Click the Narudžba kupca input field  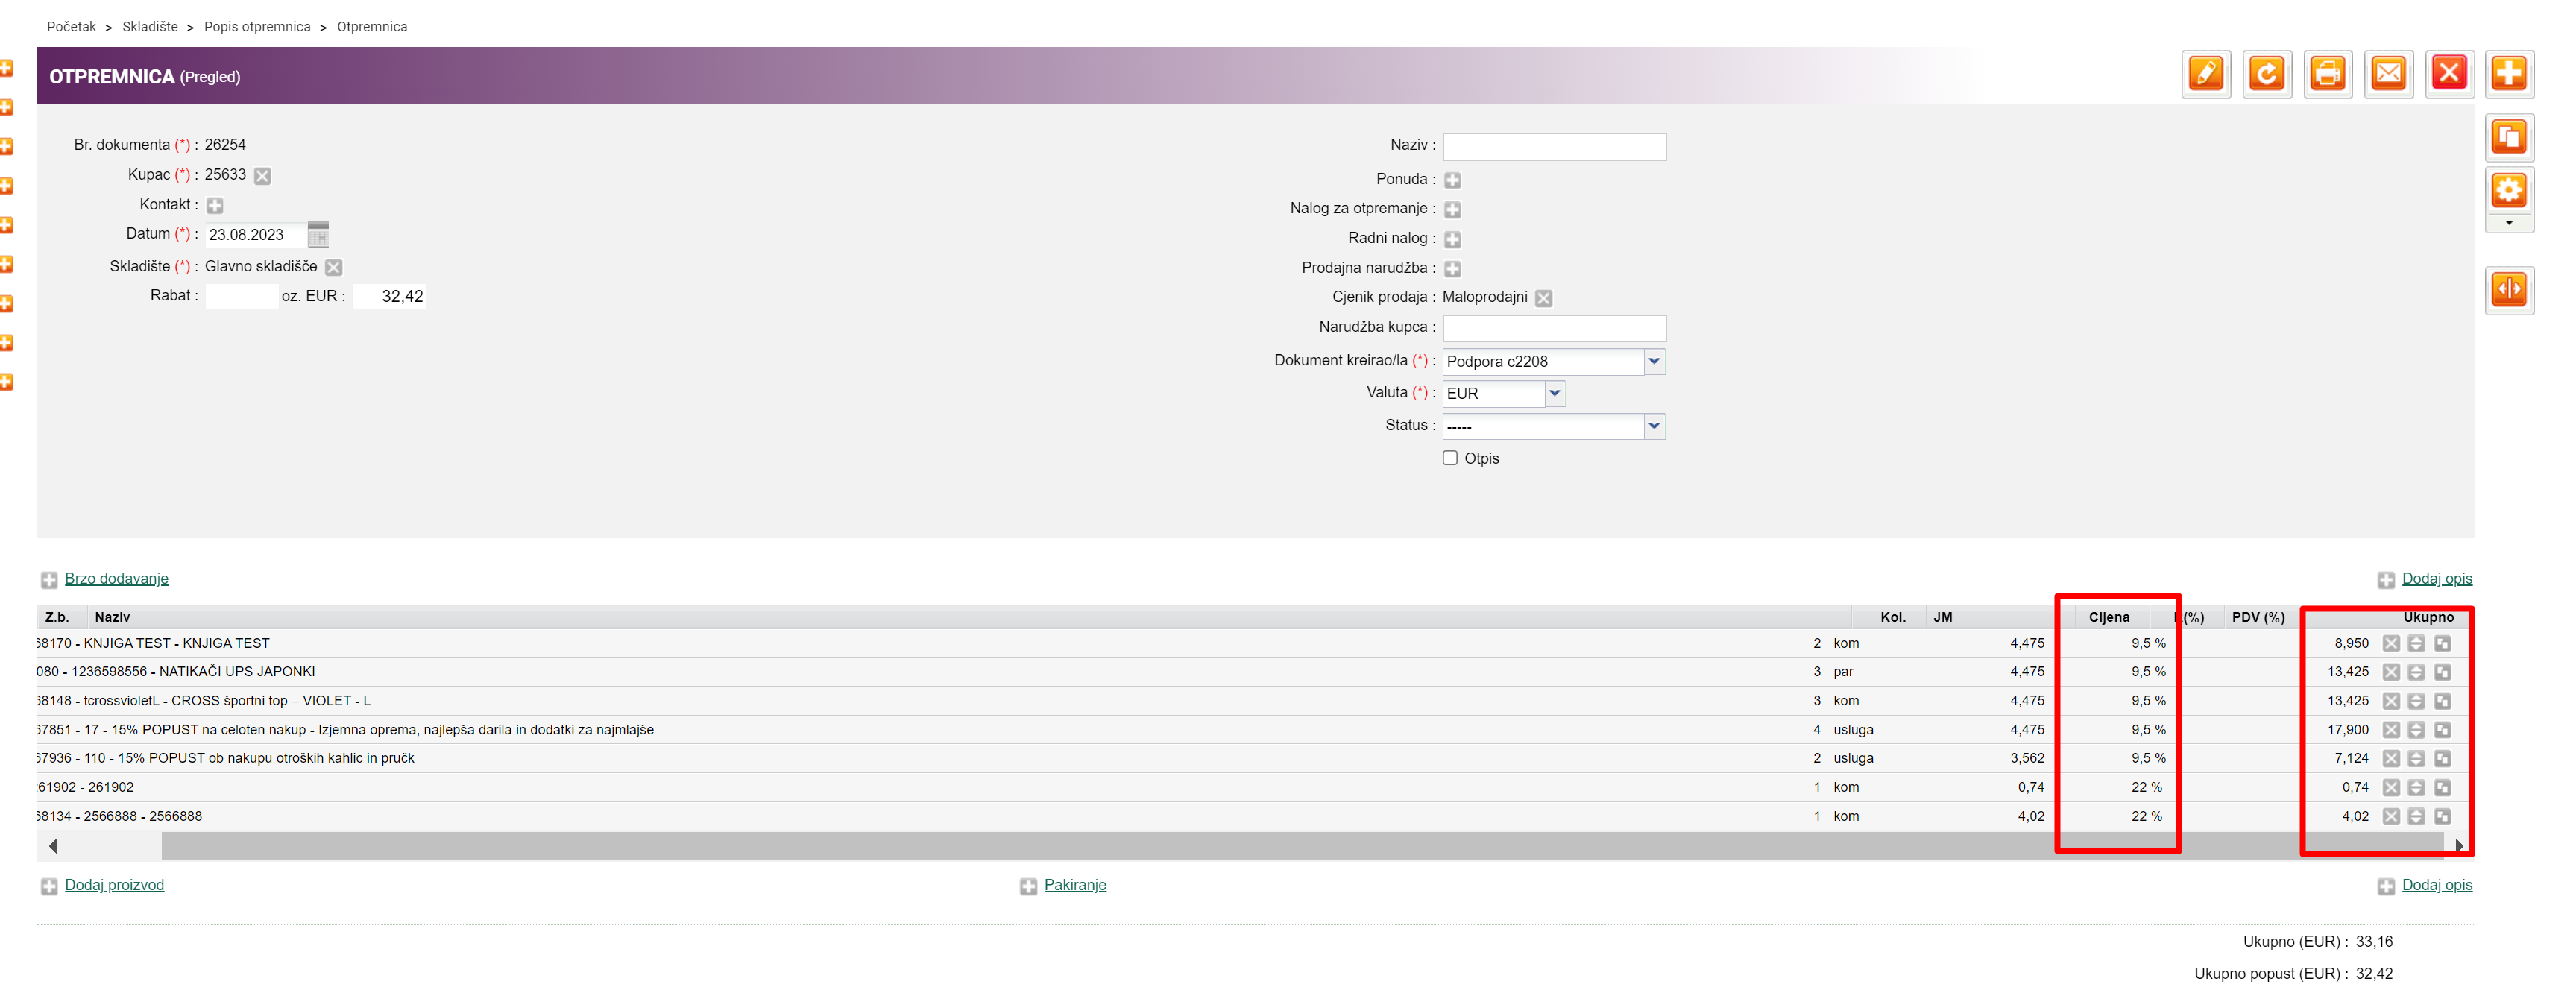1554,328
